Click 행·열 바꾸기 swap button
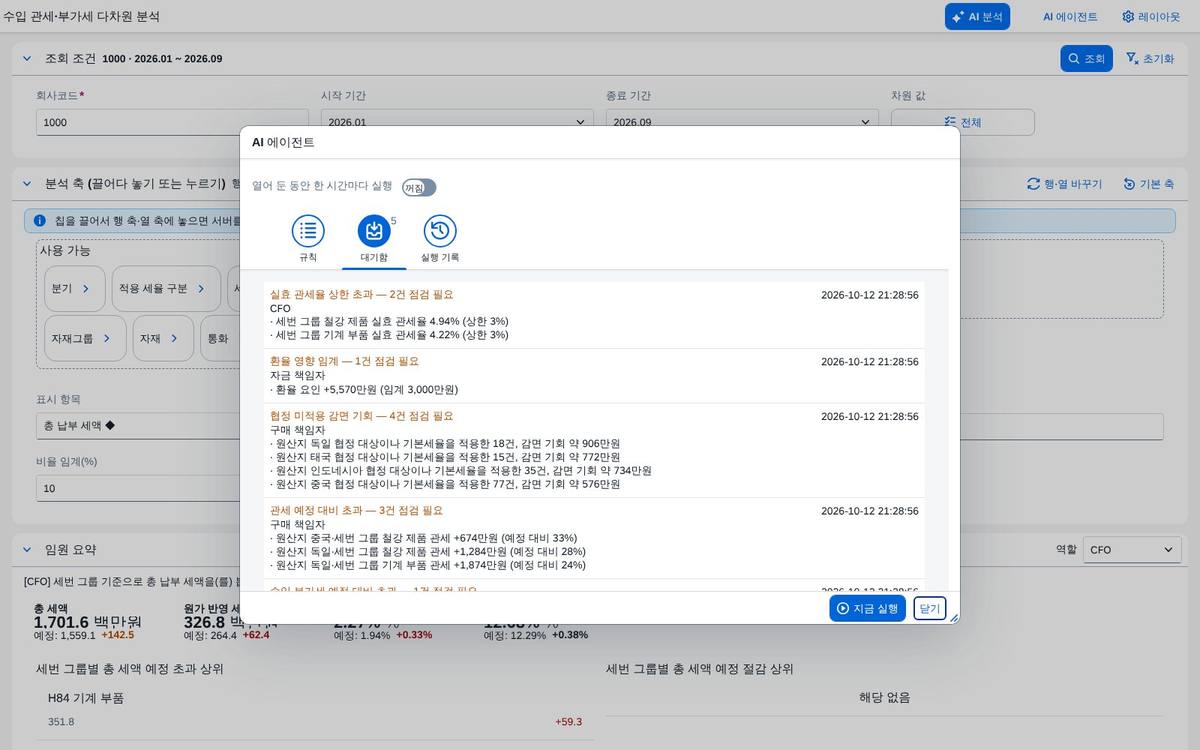This screenshot has width=1200, height=750. [1064, 184]
